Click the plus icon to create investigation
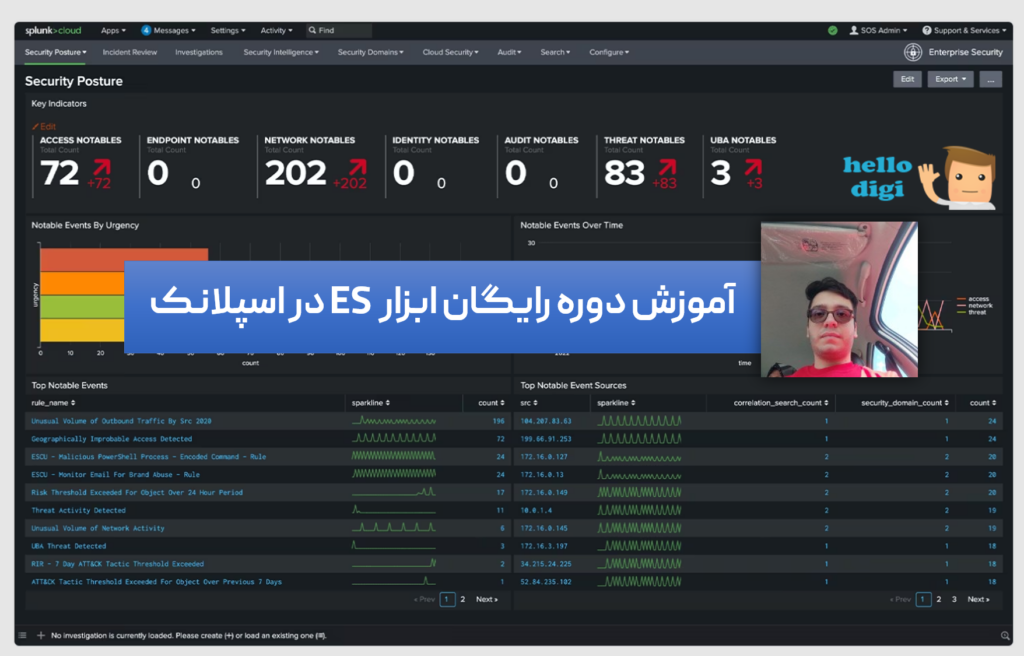Screen dimensions: 1024x656 click(40, 635)
